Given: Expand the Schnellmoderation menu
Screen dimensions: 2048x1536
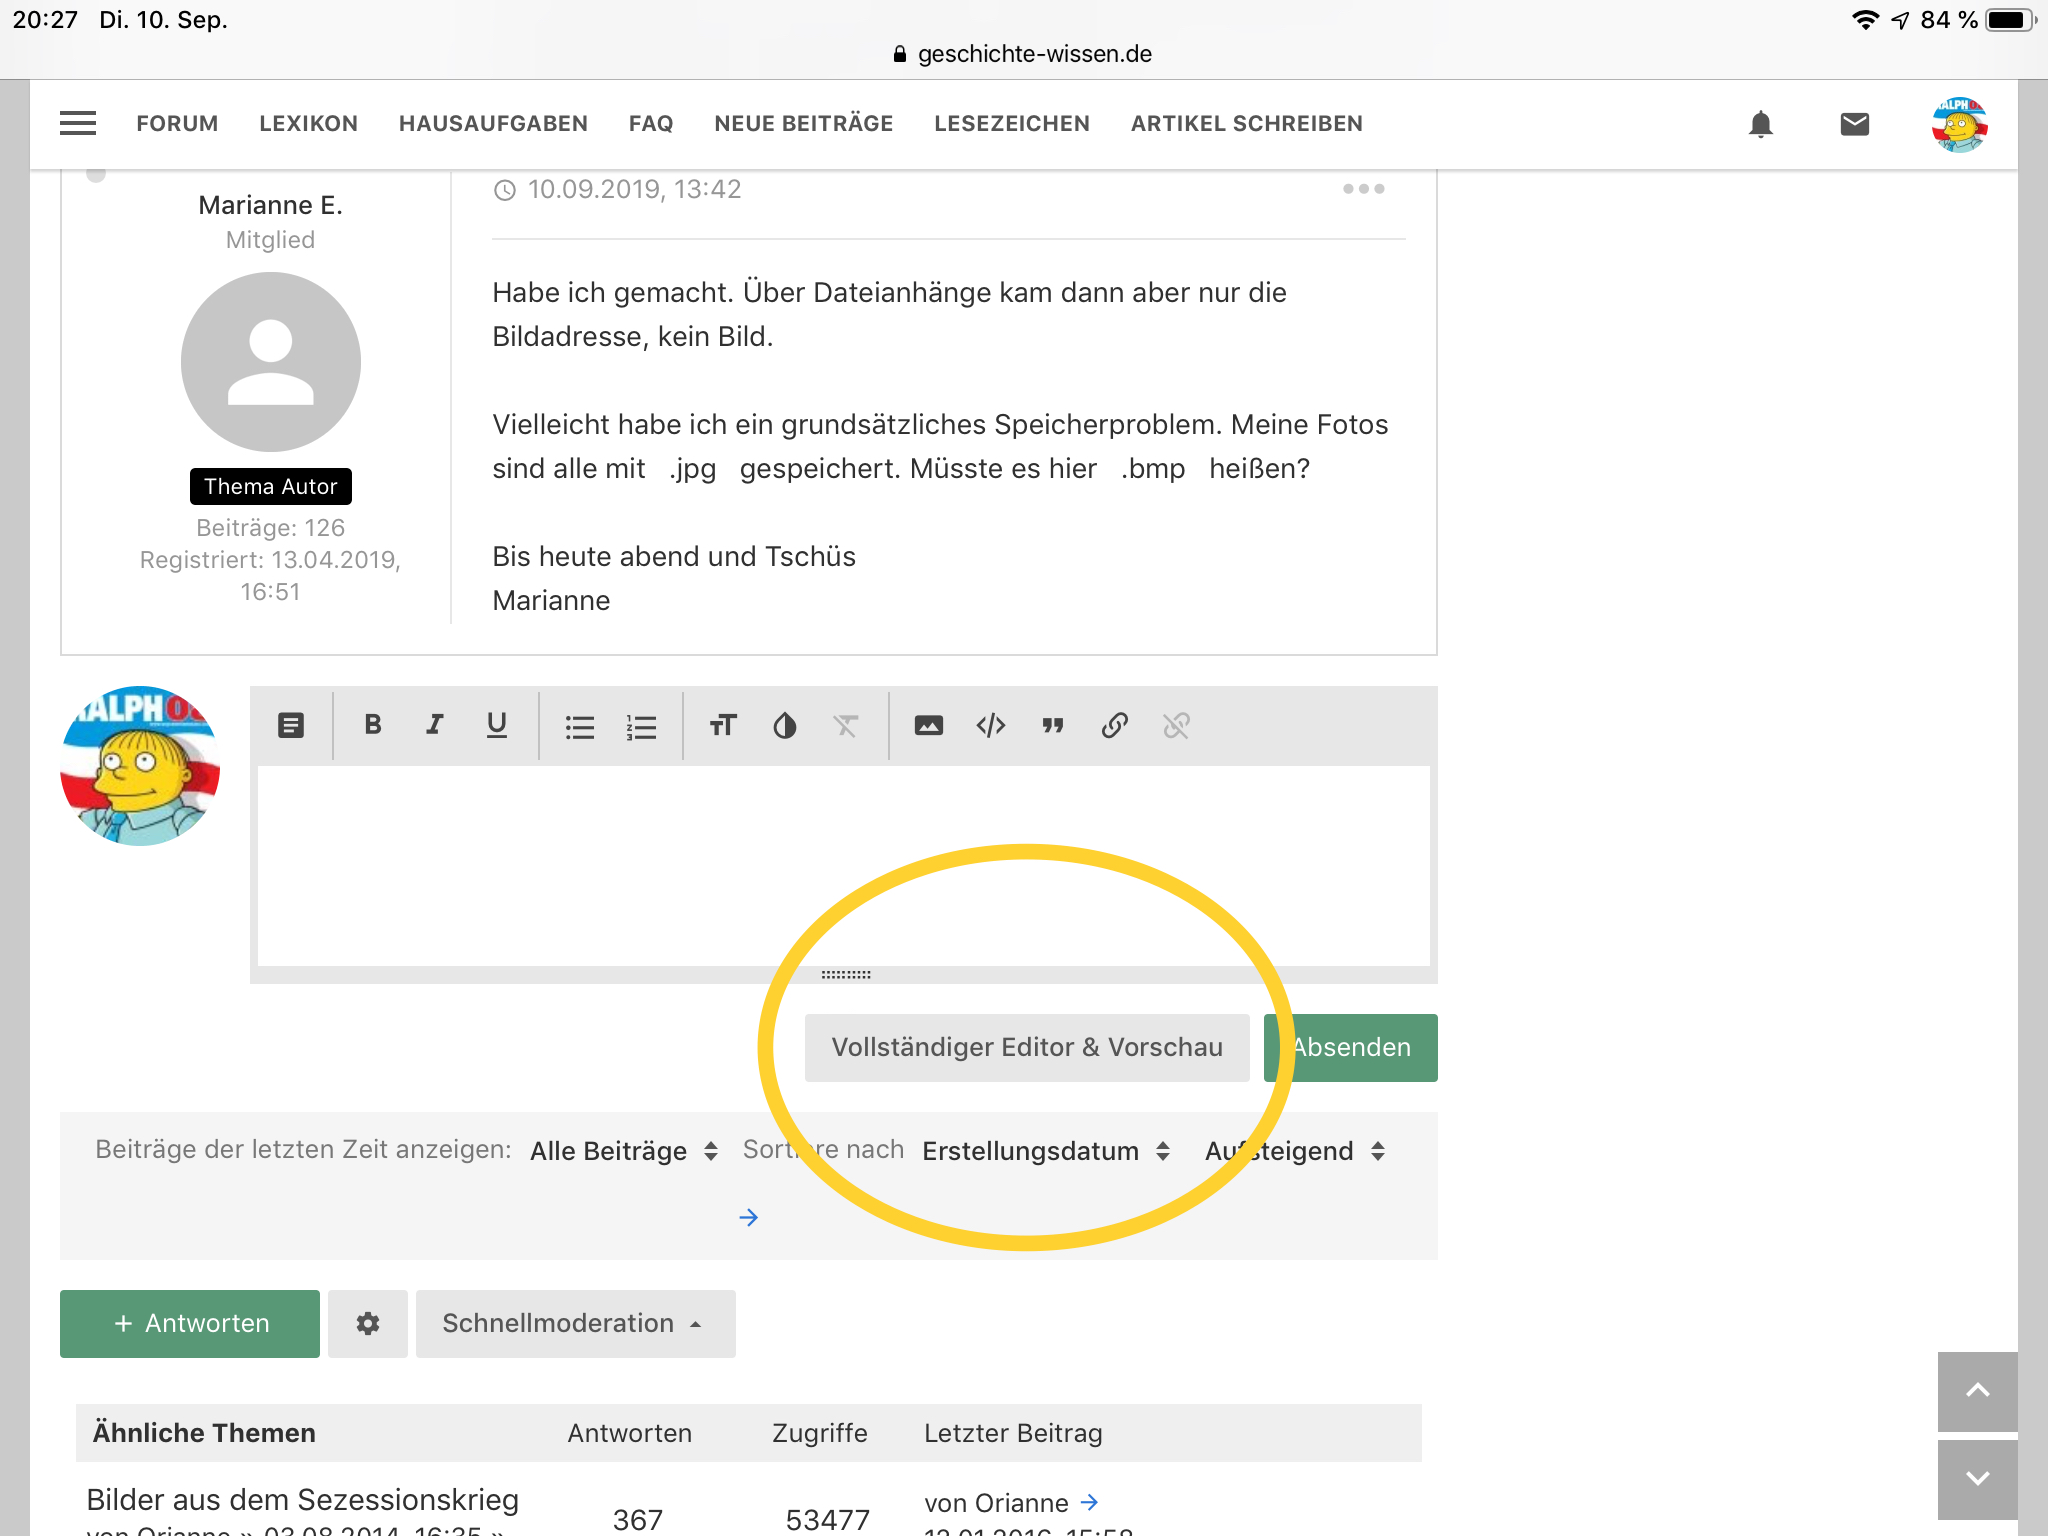Looking at the screenshot, I should click(575, 1323).
